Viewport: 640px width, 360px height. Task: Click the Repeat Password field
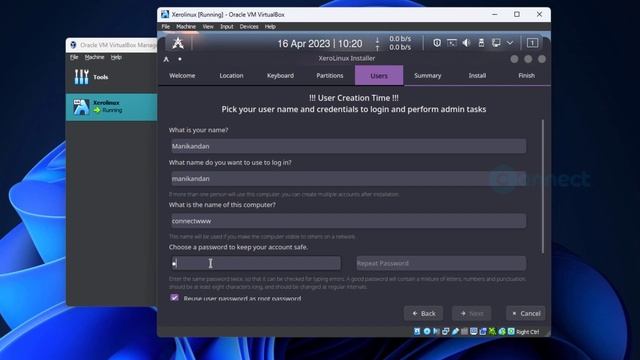[x=441, y=263]
